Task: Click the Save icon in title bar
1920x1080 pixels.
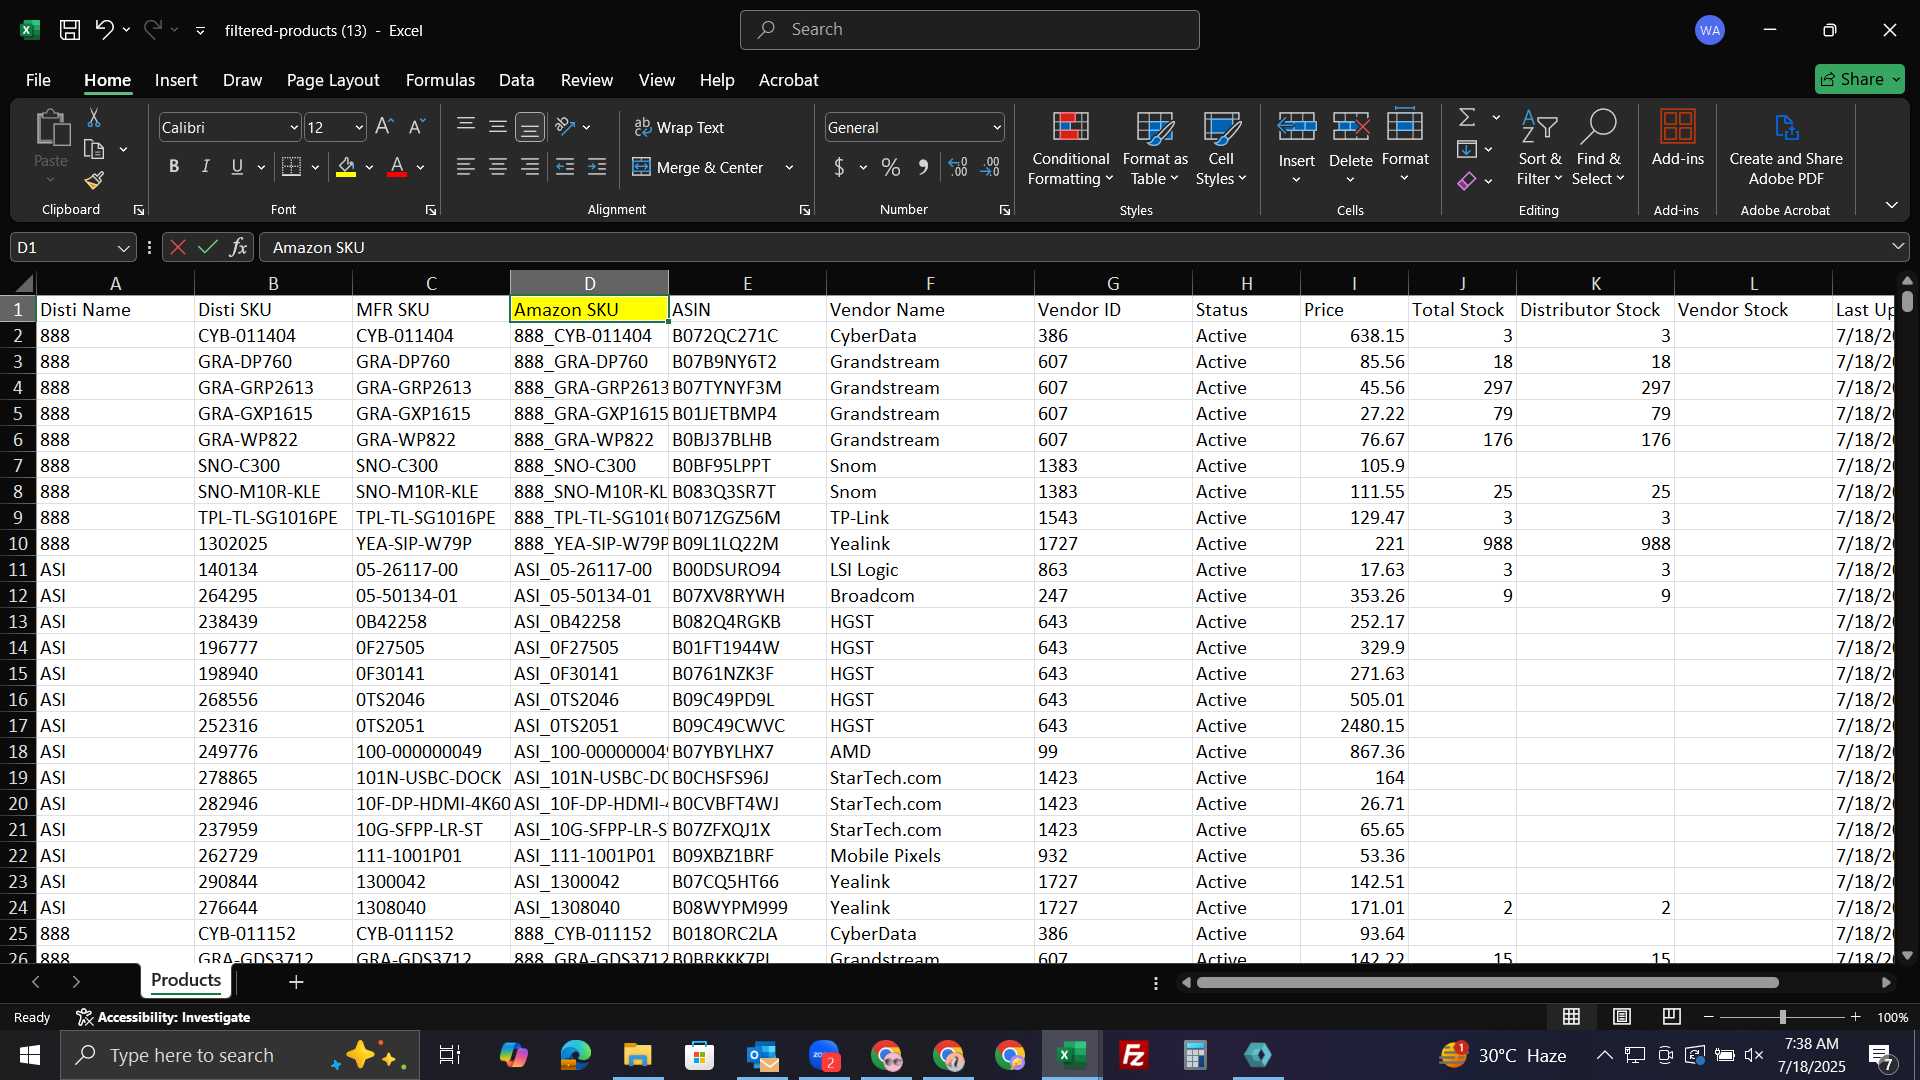Action: (x=70, y=30)
